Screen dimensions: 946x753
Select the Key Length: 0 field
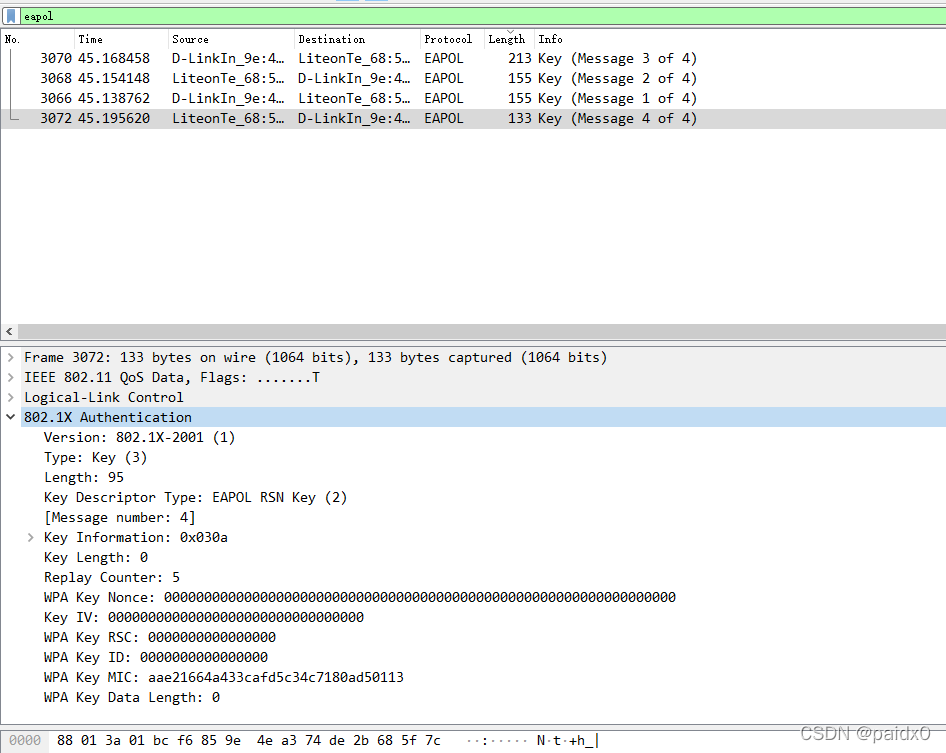[x=96, y=557]
